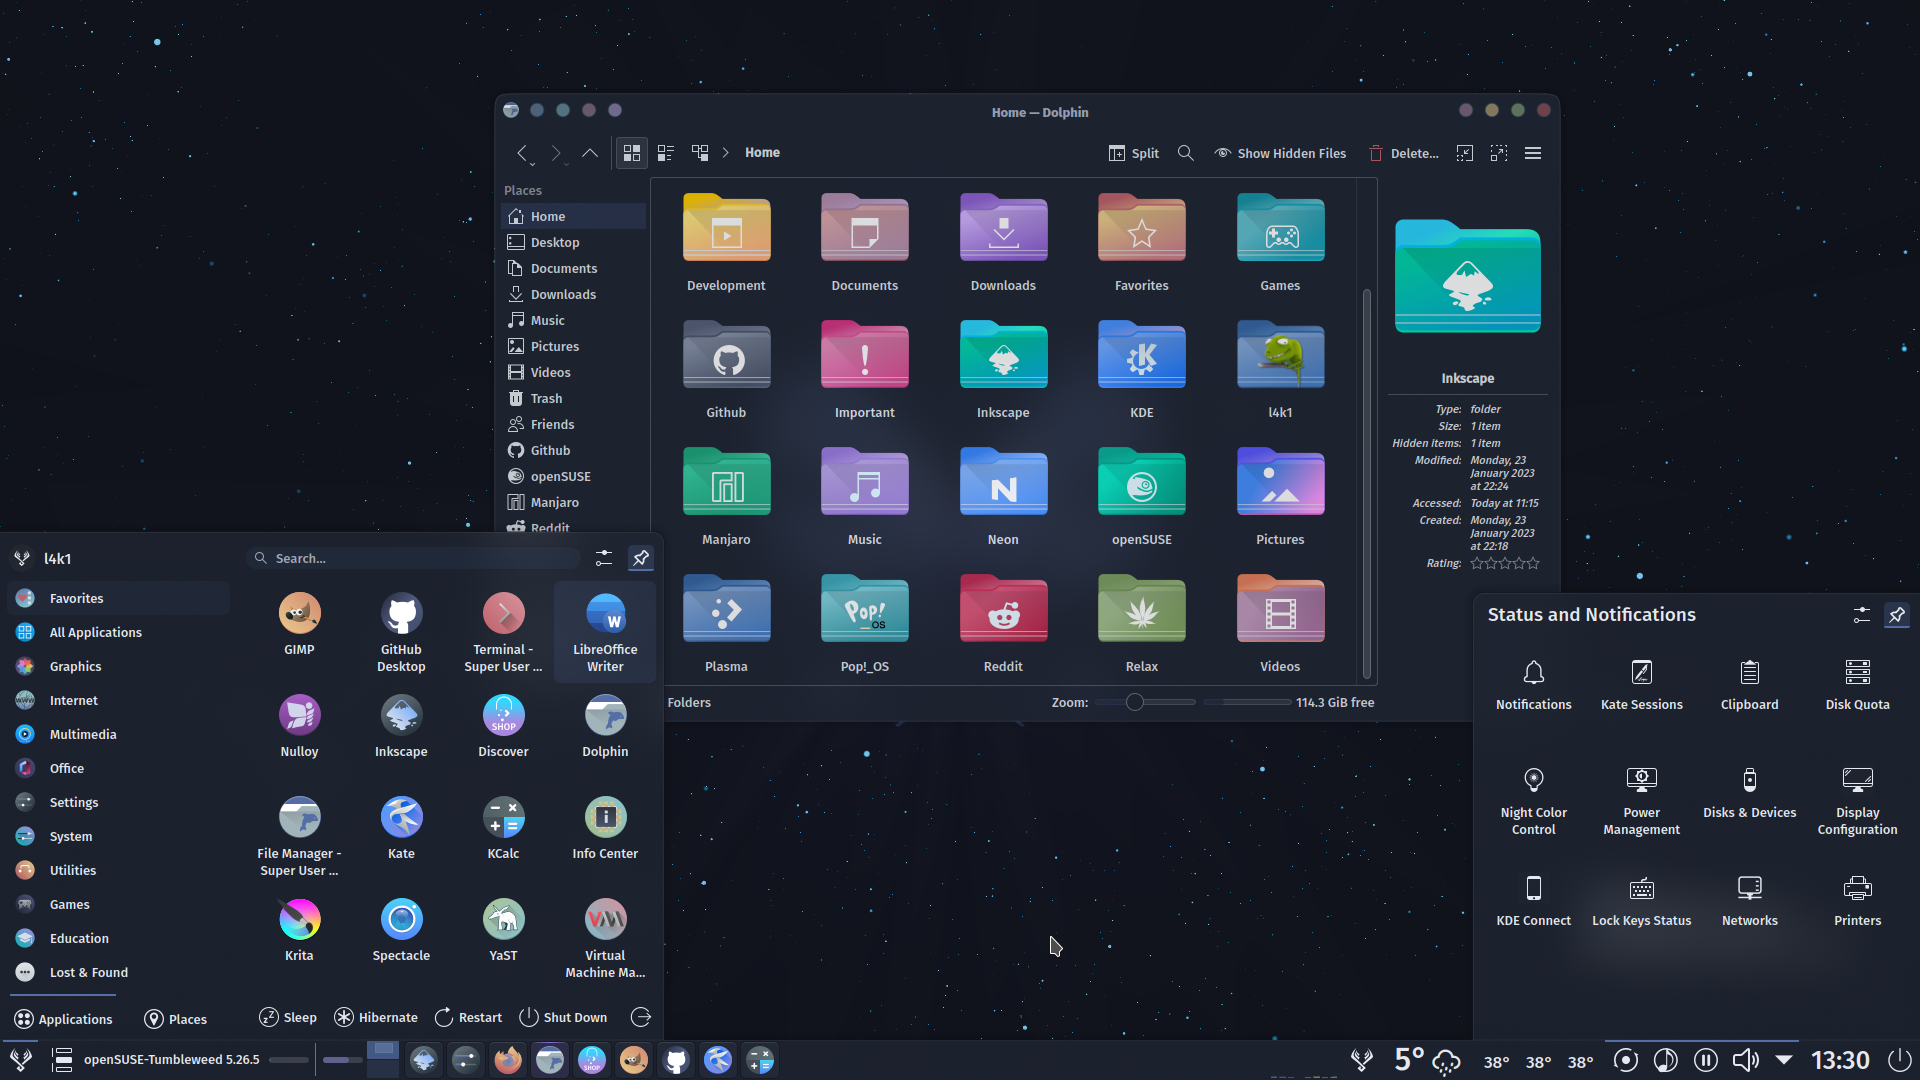Open Virtual Machine Manager
The image size is (1920, 1080).
point(605,938)
